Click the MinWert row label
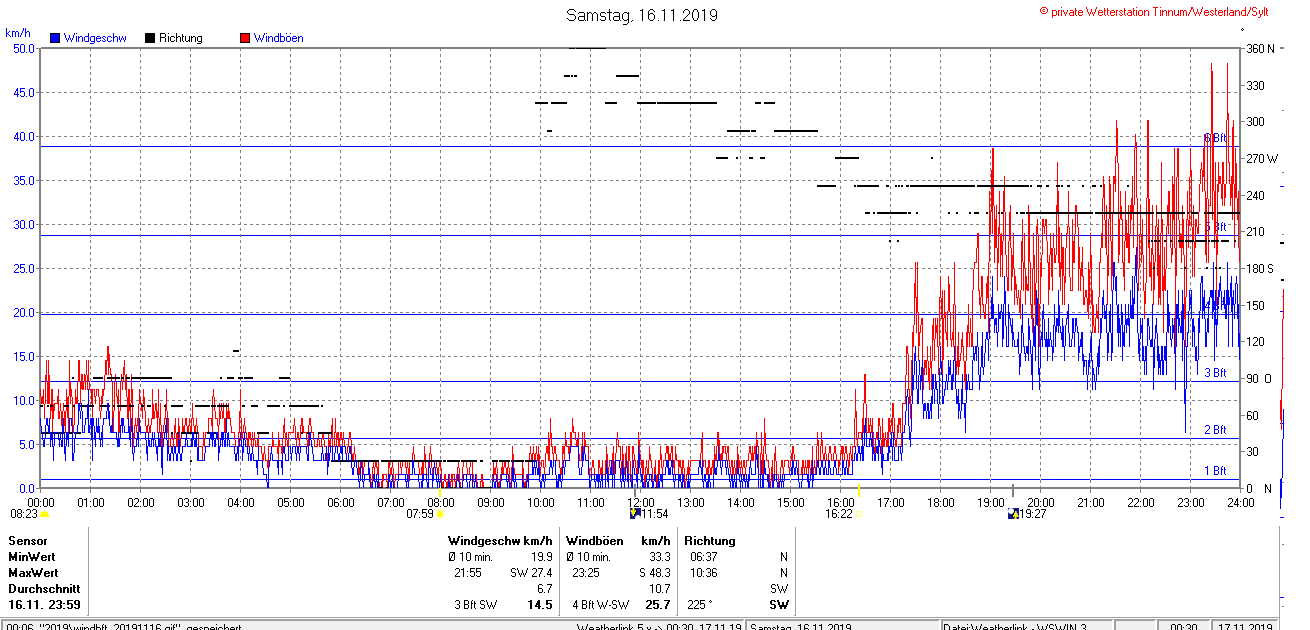 tap(31, 556)
